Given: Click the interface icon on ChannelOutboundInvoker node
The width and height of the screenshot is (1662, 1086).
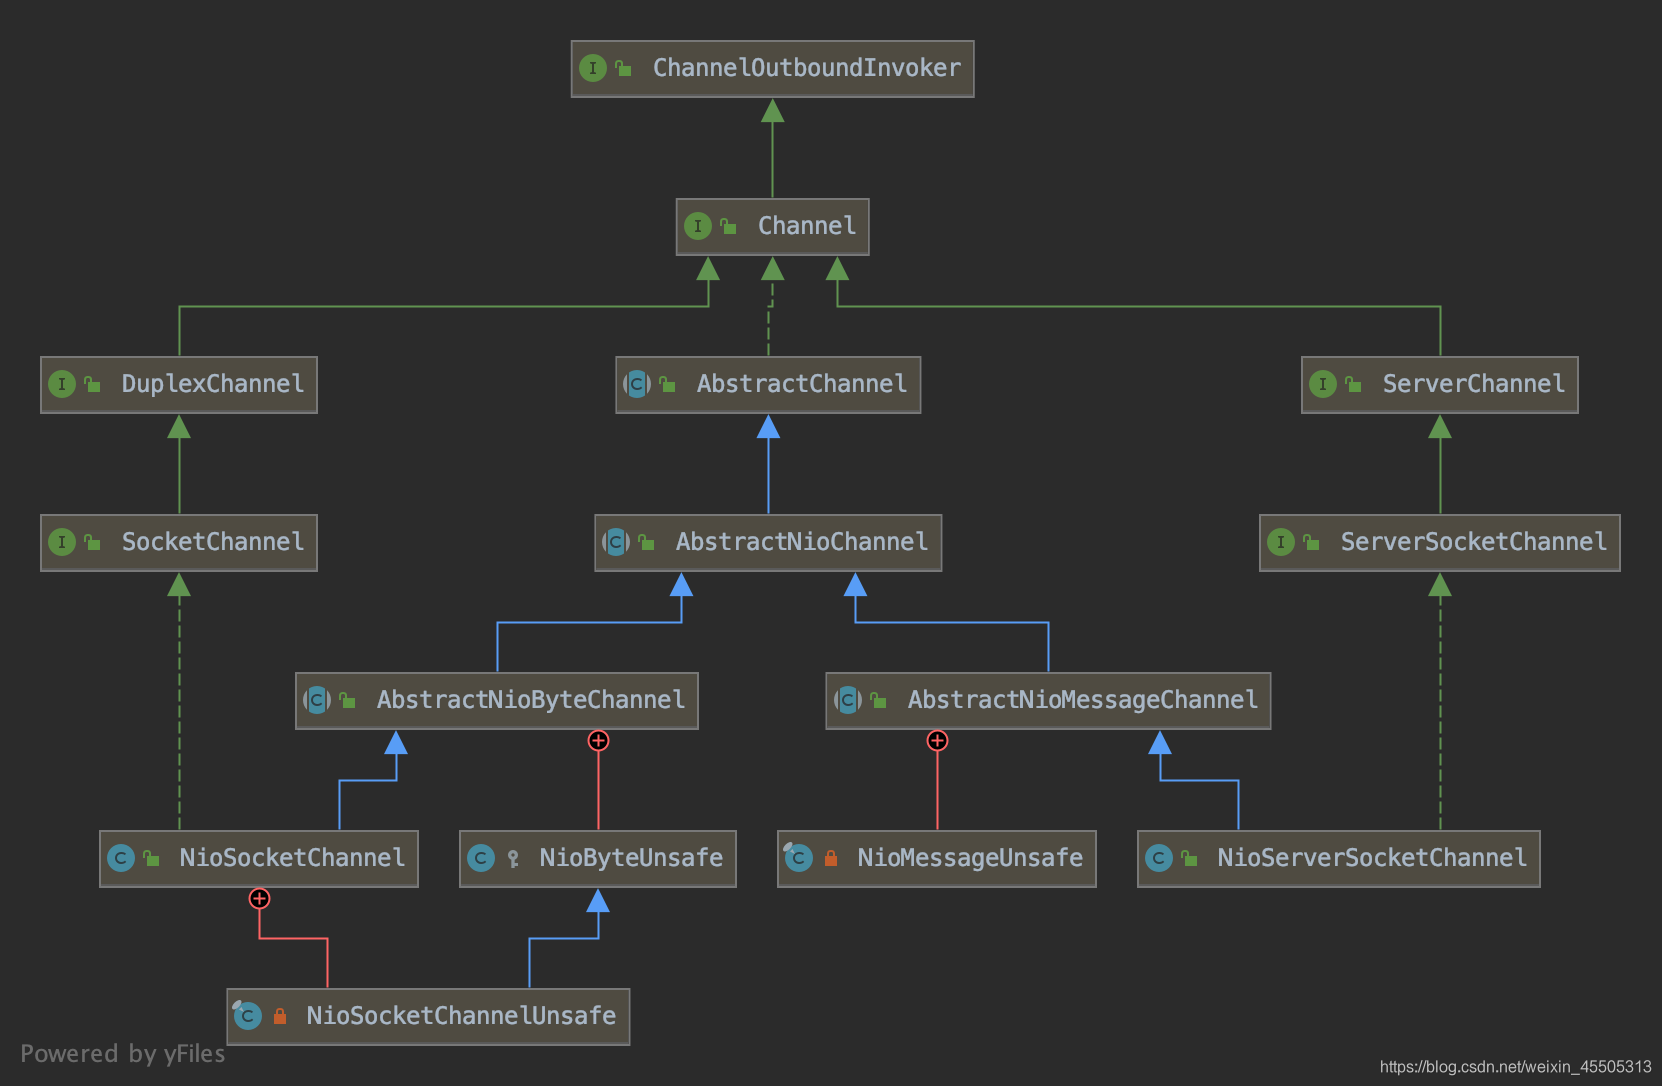Looking at the screenshot, I should point(593,68).
